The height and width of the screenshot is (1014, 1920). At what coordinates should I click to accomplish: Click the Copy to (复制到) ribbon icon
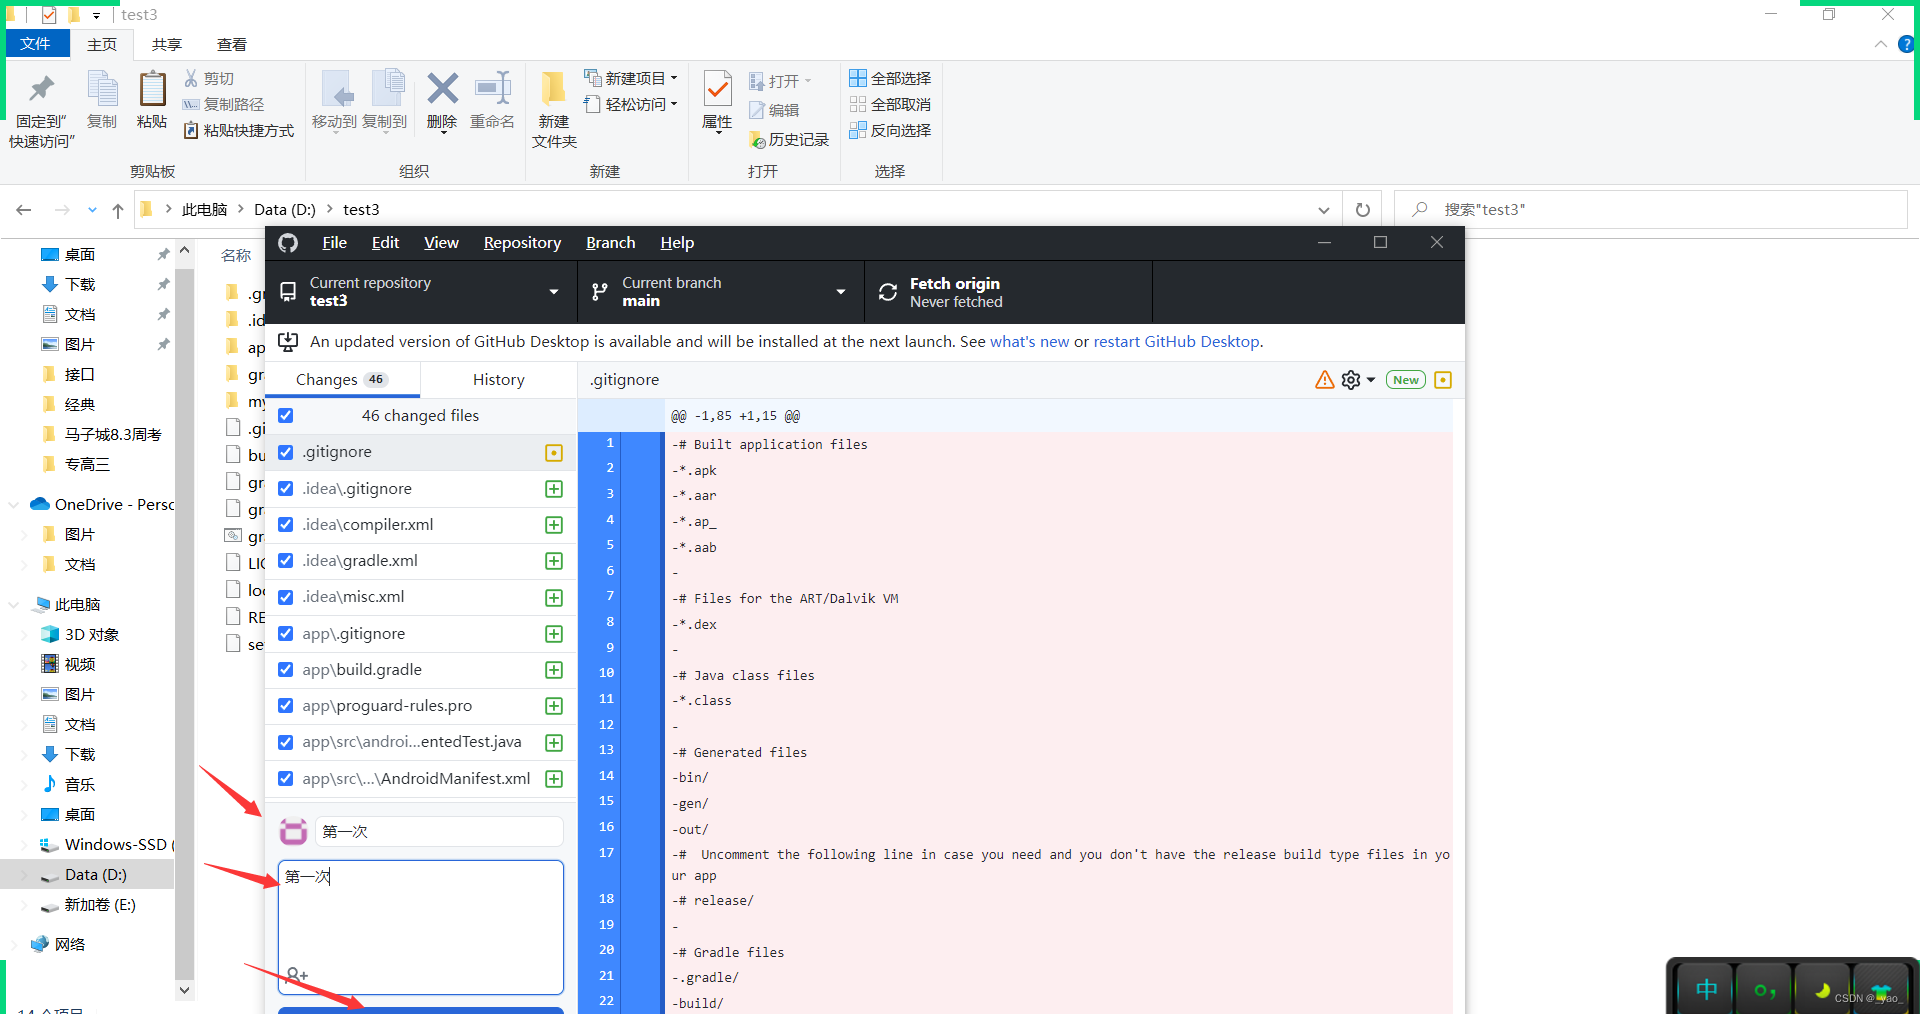[386, 89]
